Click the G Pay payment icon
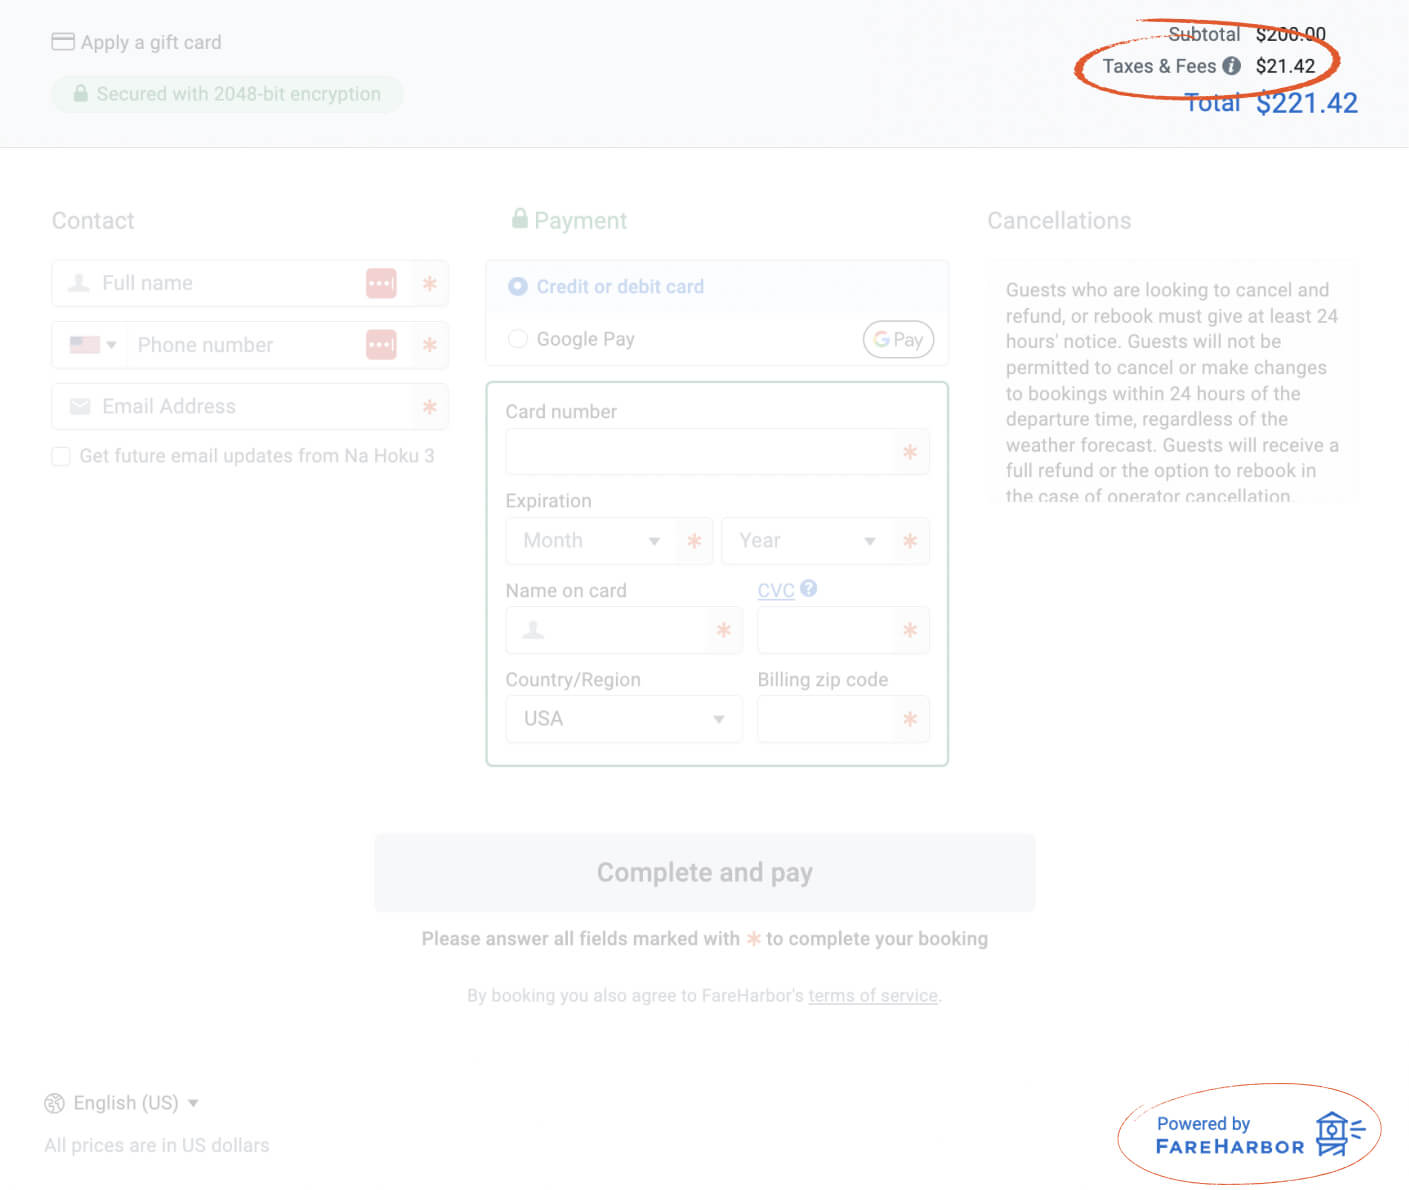Screen dimensions: 1409x1190 pyautogui.click(x=897, y=339)
